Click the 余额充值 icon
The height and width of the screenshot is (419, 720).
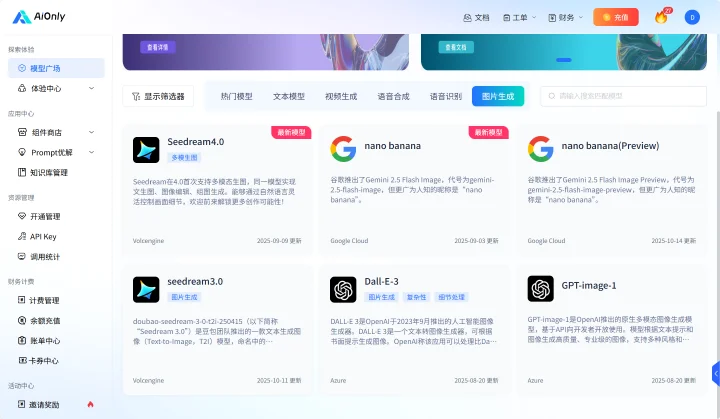[x=22, y=320]
